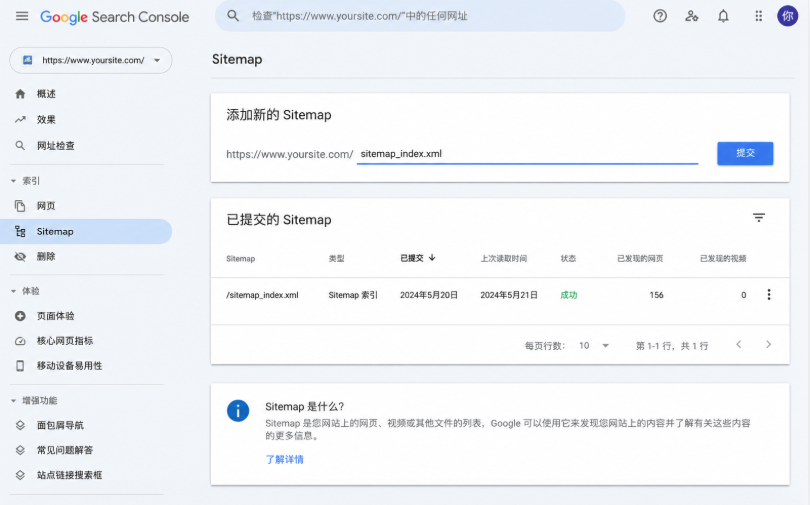Click the Sitemap 索引 type cell

pyautogui.click(x=353, y=295)
